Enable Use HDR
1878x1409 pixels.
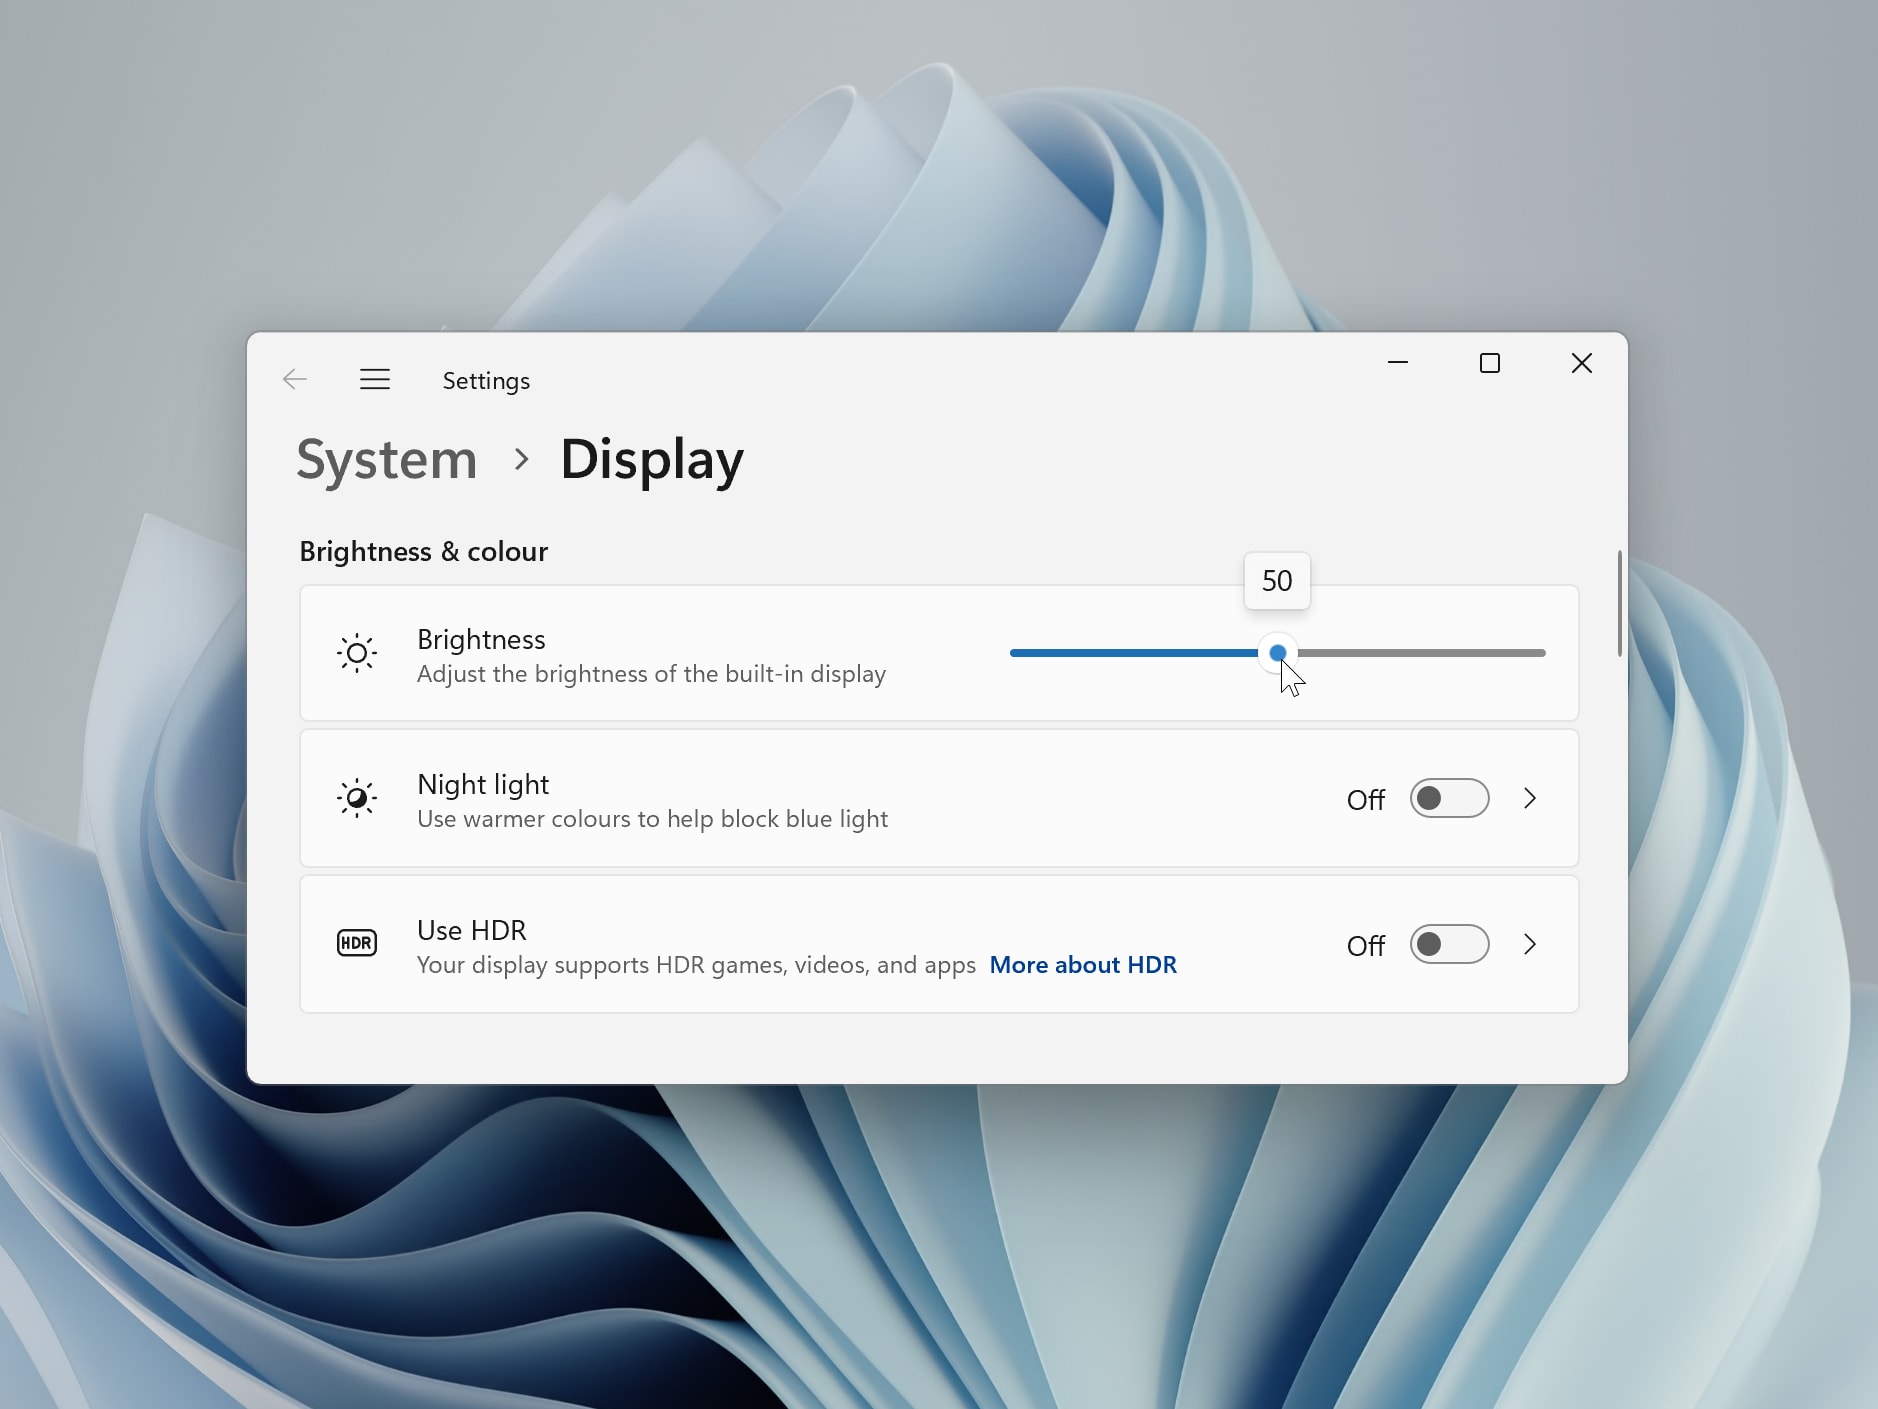1449,943
